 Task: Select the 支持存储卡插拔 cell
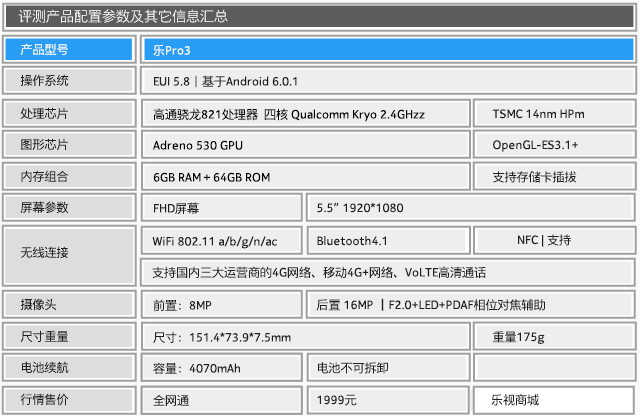[x=555, y=177]
